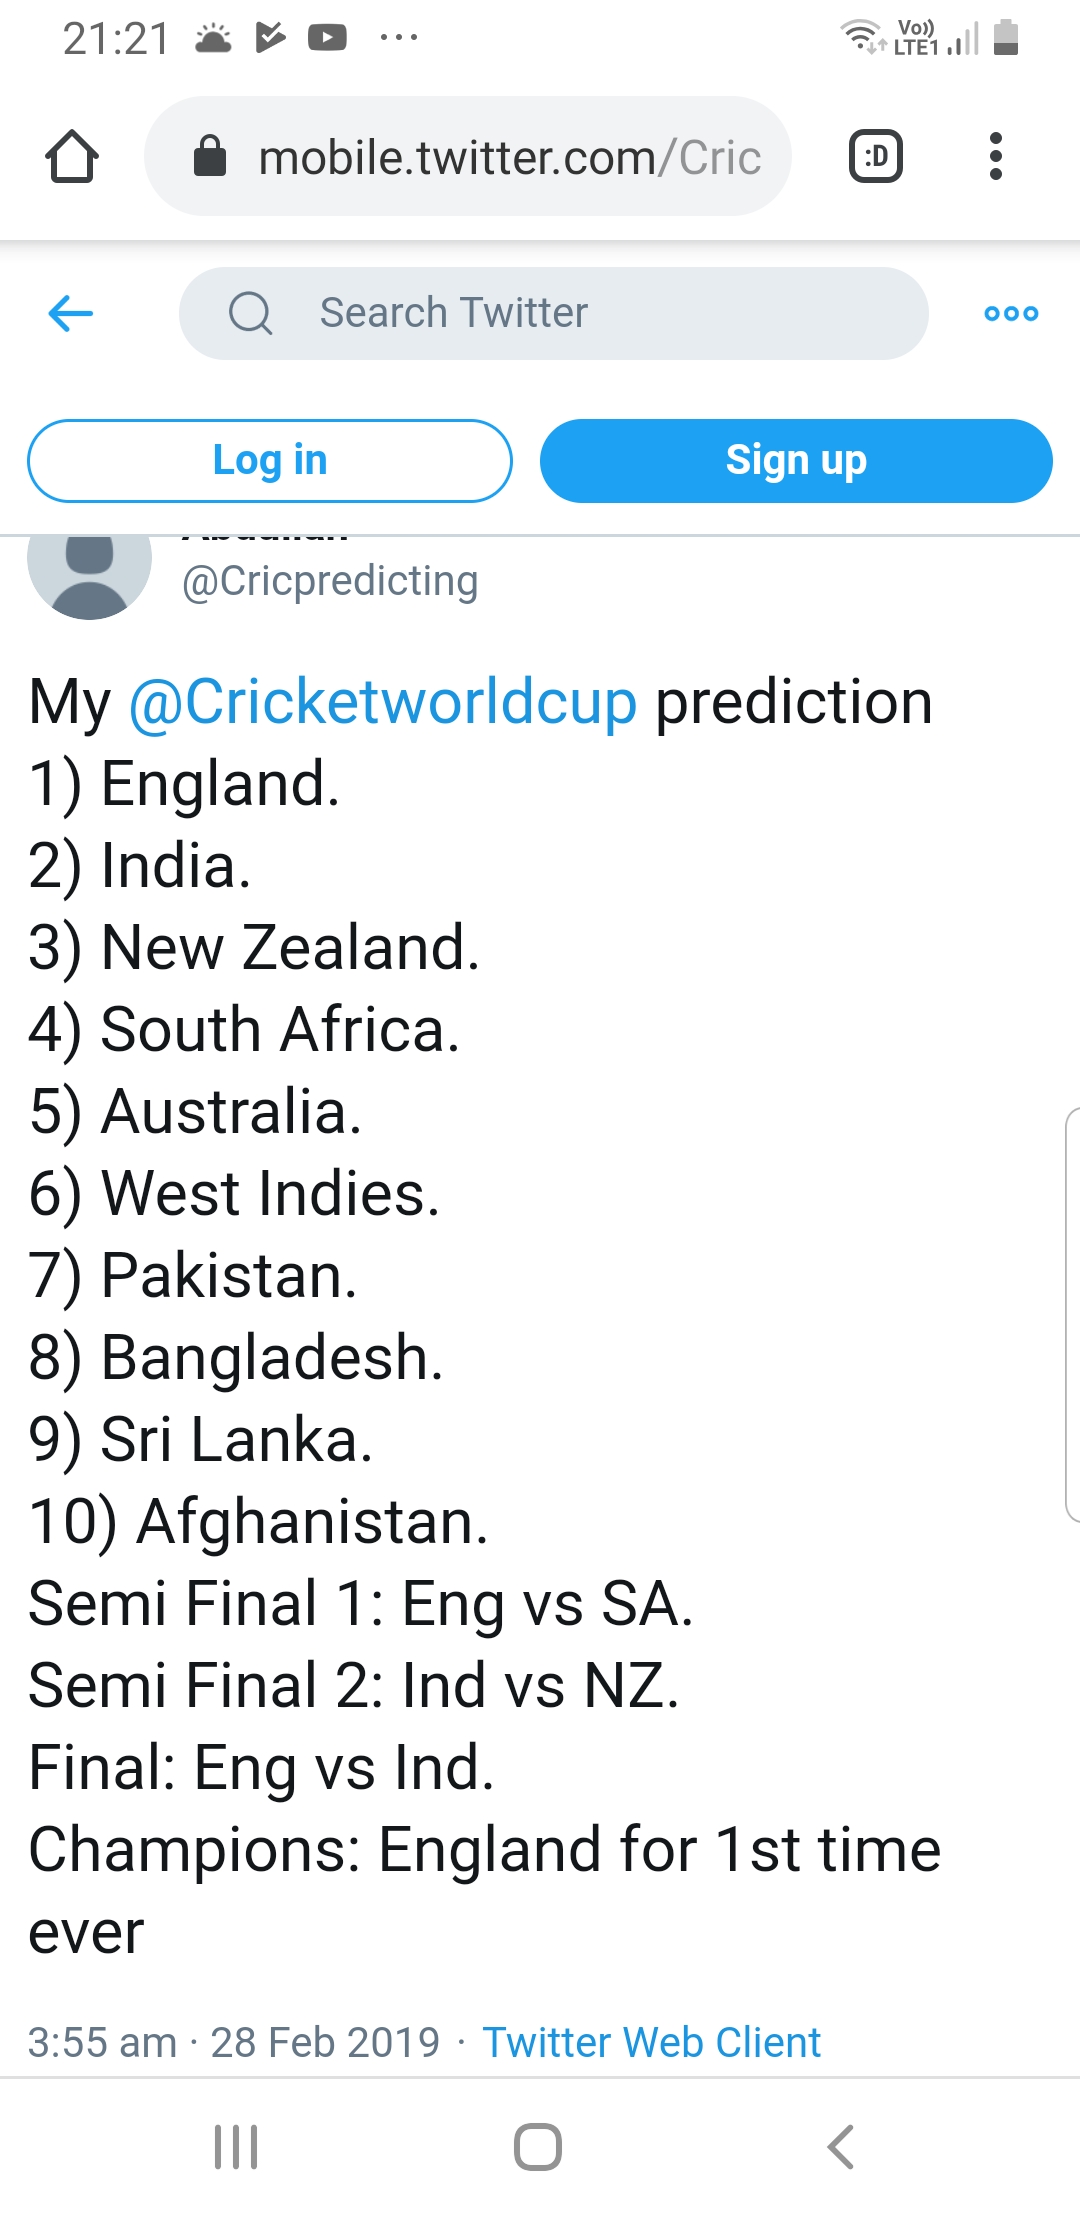This screenshot has height=2220, width=1080.
Task: Open the @Cricpredicting handle
Action: pyautogui.click(x=330, y=582)
